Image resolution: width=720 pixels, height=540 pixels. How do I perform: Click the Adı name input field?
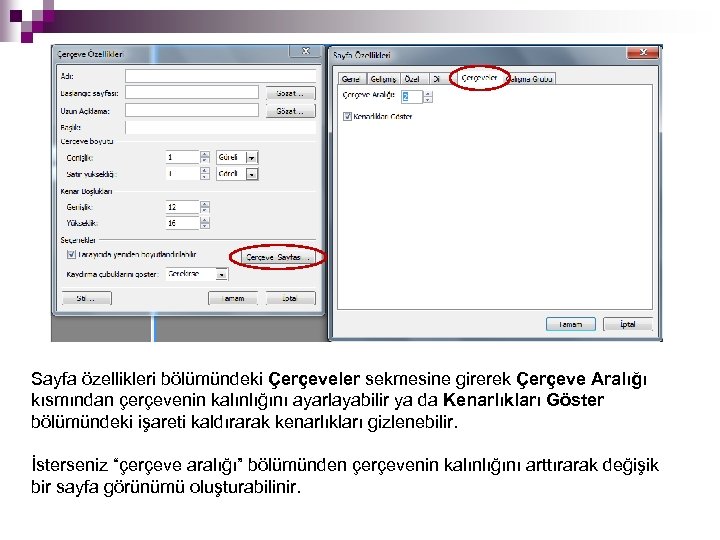tap(220, 76)
